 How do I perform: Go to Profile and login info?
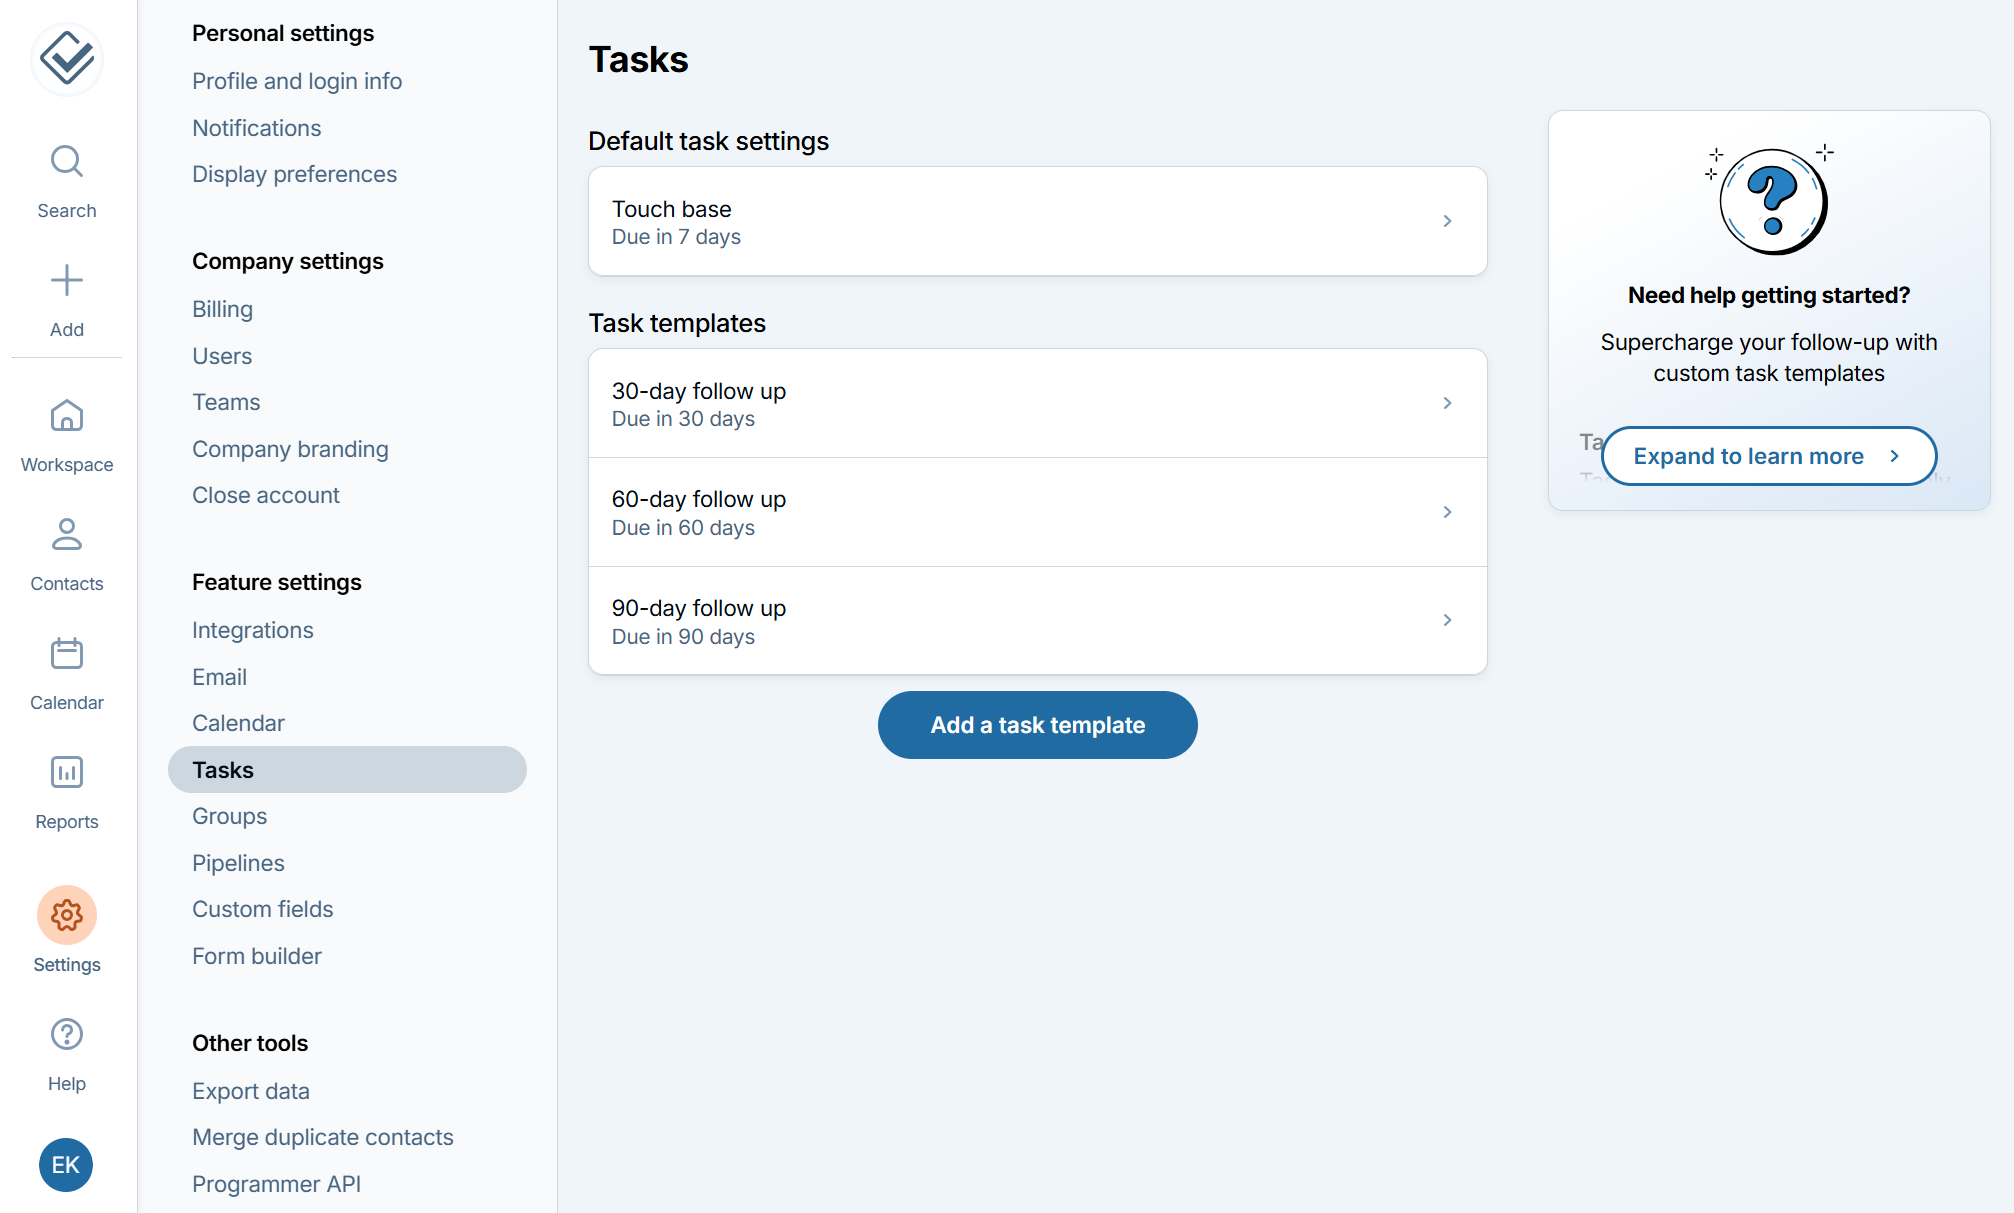click(296, 81)
